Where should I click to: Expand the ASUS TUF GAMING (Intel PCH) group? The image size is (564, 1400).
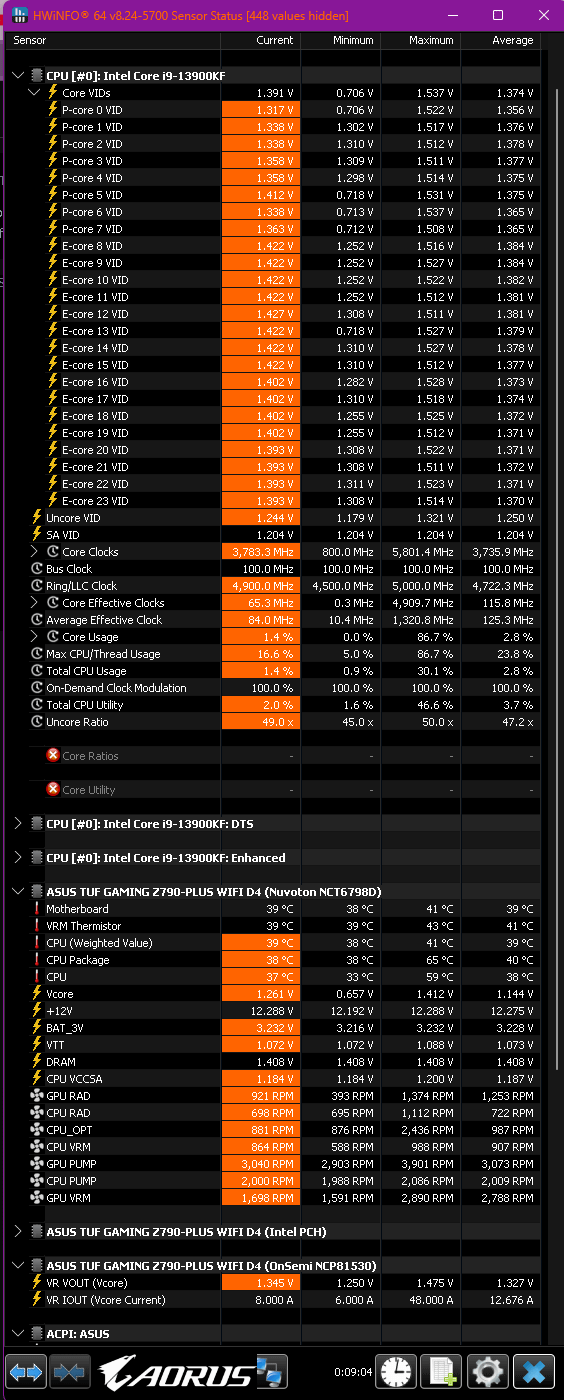[18, 1231]
